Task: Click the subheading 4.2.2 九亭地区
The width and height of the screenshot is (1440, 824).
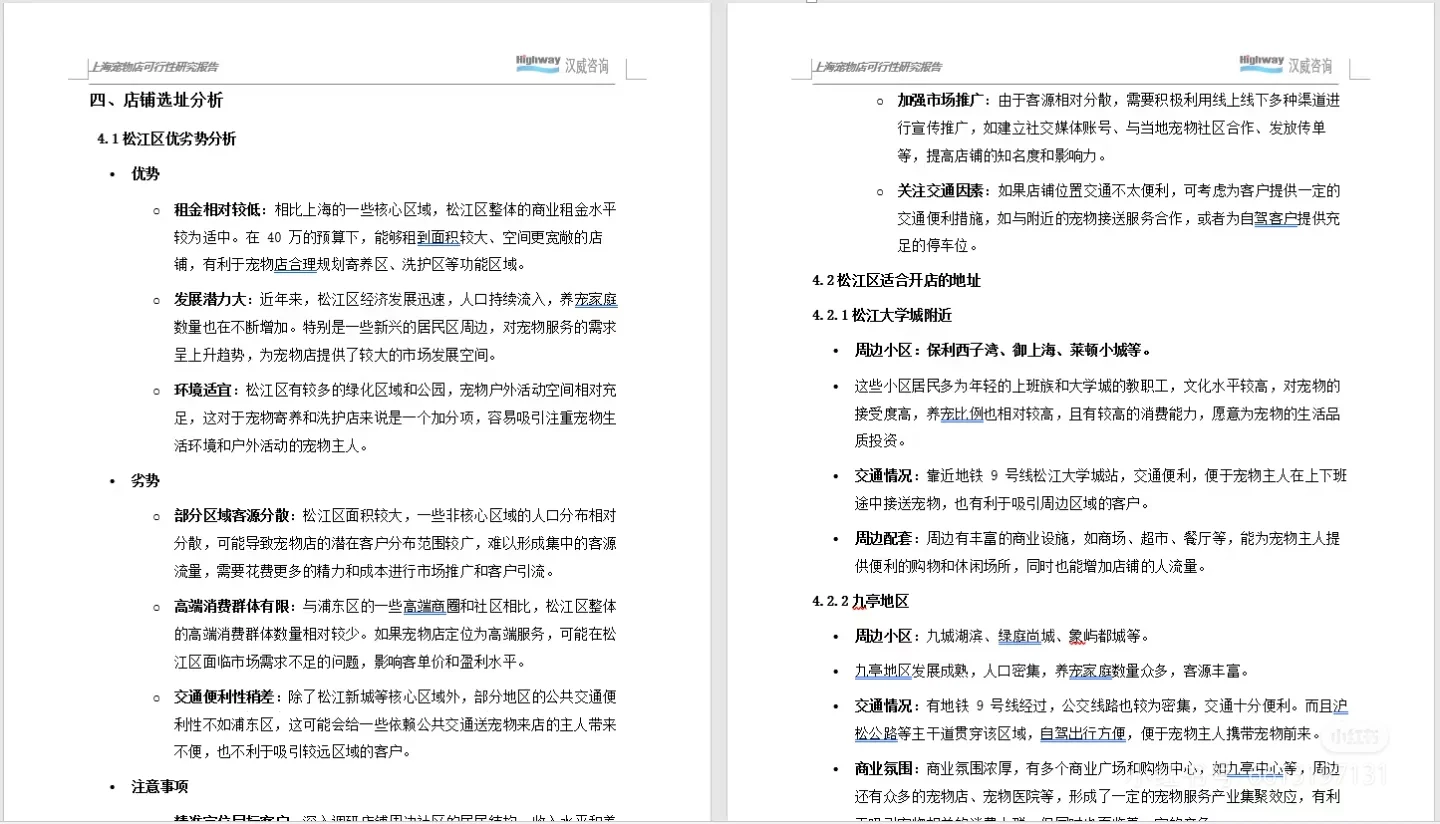Action: point(861,601)
